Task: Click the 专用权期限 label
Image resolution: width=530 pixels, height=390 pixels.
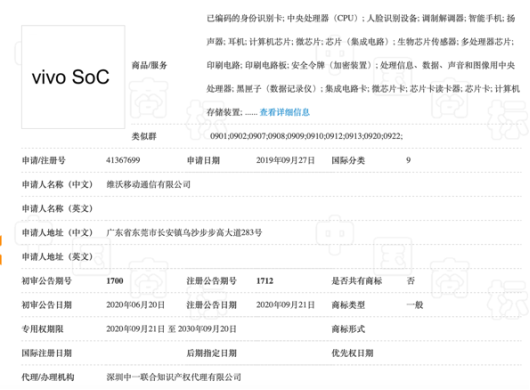Action: (43, 329)
